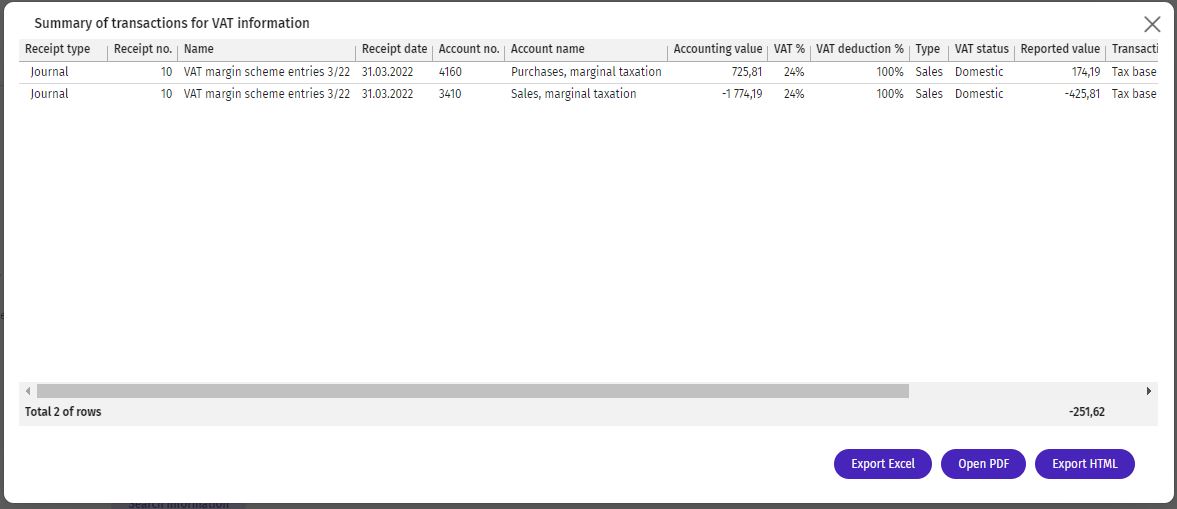Viewport: 1177px width, 509px height.
Task: Click the Name column header
Action: [x=198, y=49]
